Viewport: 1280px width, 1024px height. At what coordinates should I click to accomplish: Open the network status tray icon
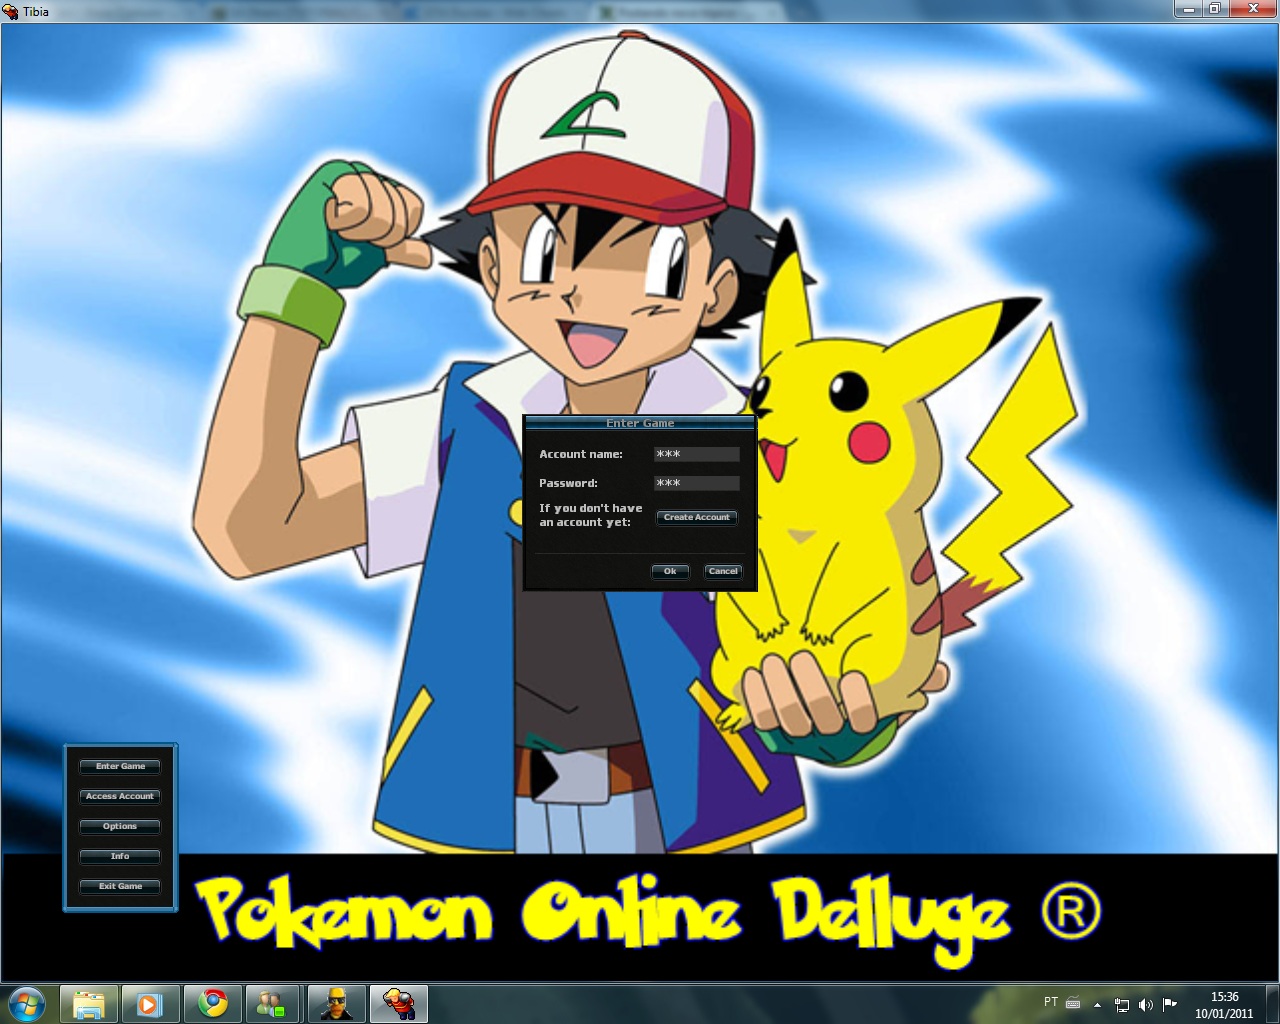(1122, 1004)
